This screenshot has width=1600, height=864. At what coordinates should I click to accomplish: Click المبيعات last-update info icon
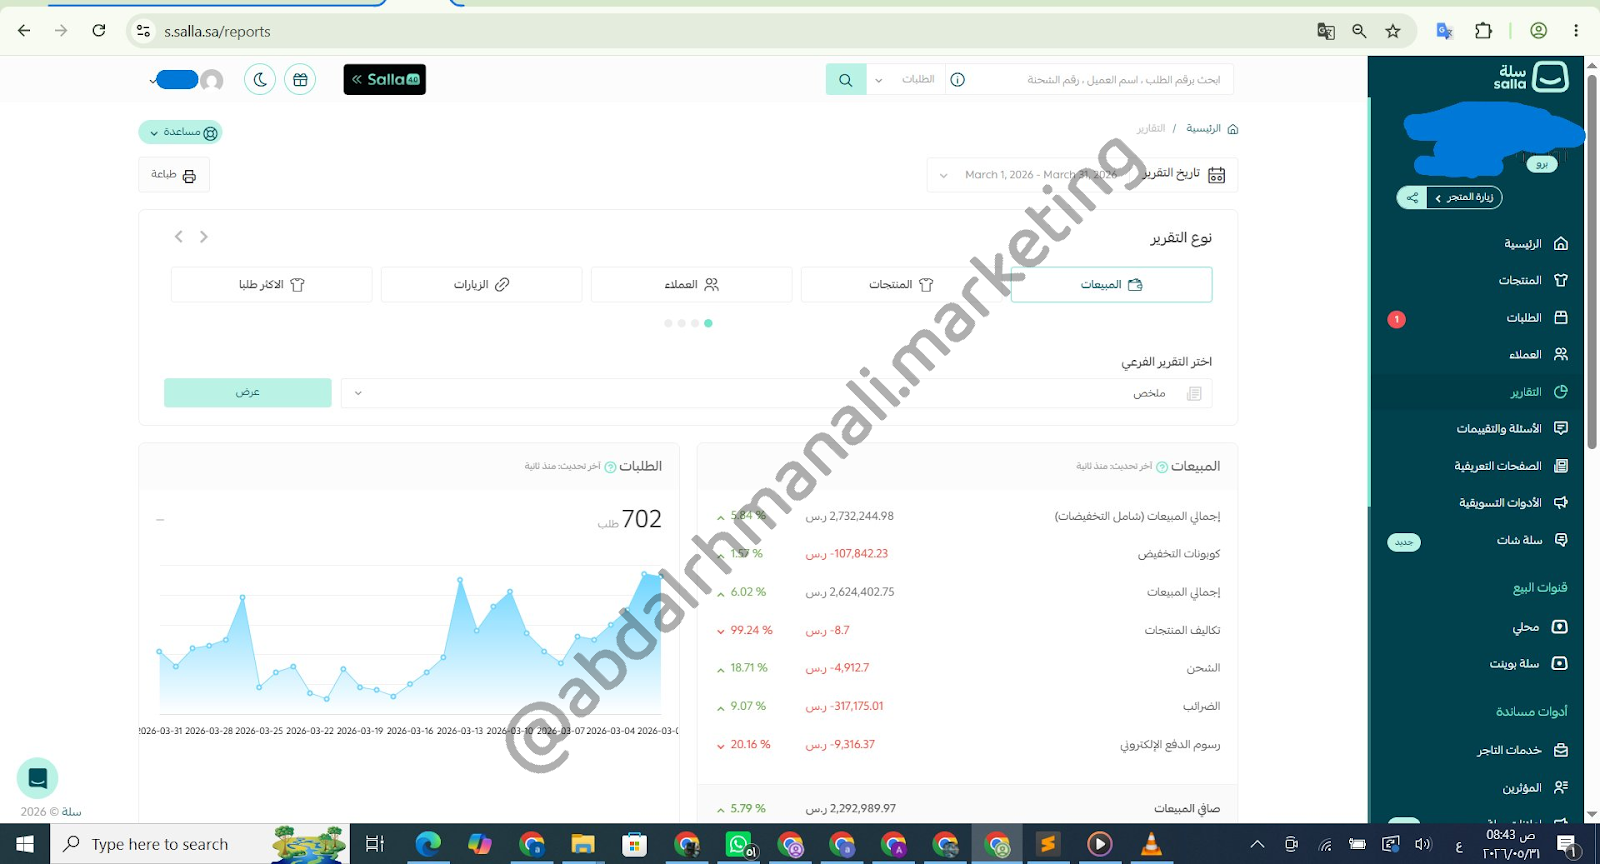coord(1162,467)
